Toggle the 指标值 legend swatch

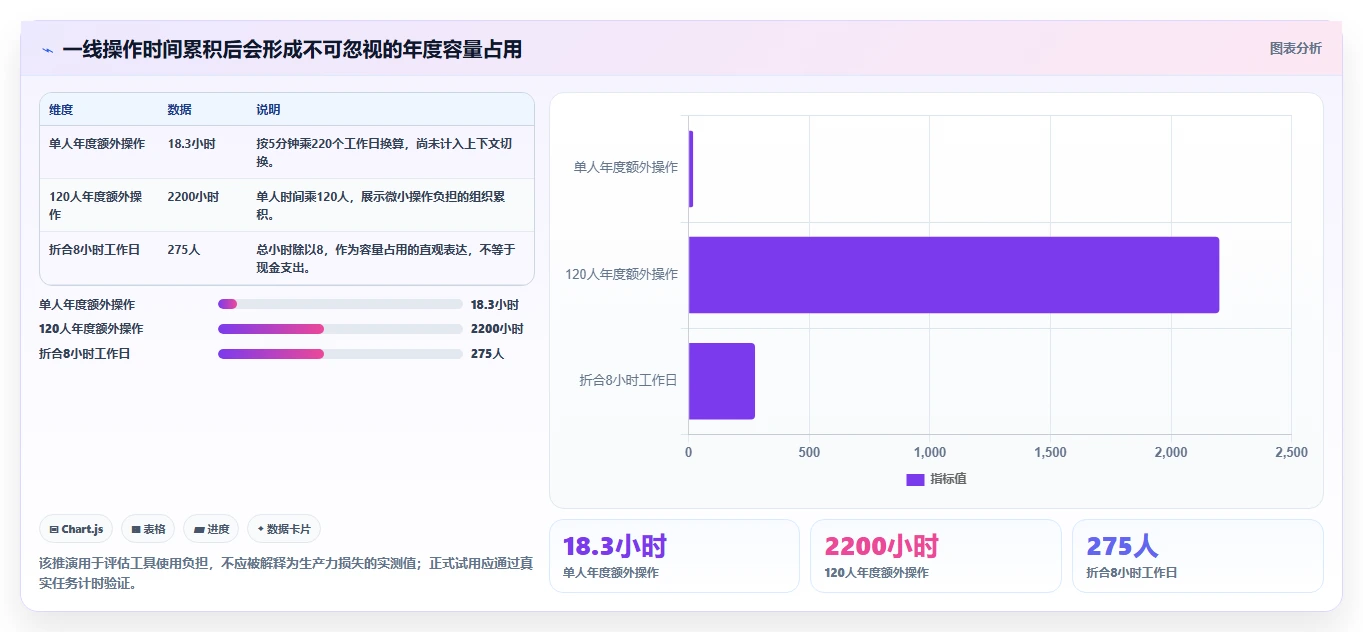915,479
